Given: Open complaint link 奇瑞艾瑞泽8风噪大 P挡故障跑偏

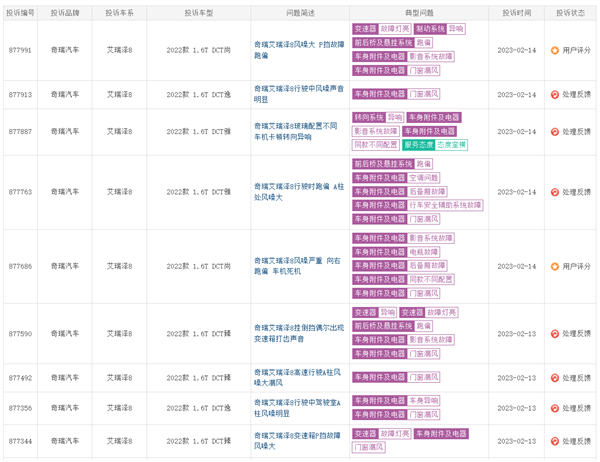Looking at the screenshot, I should tap(299, 50).
